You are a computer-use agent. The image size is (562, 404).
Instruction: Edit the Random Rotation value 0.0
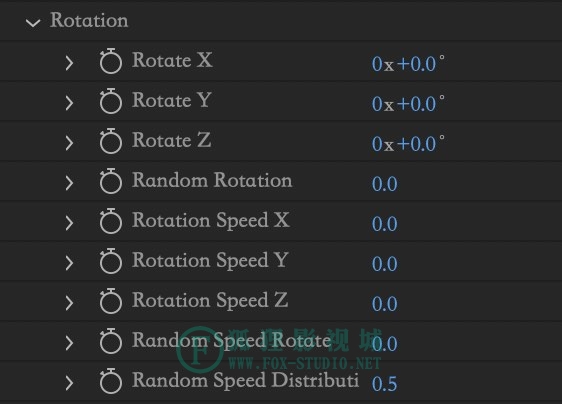[x=385, y=184]
